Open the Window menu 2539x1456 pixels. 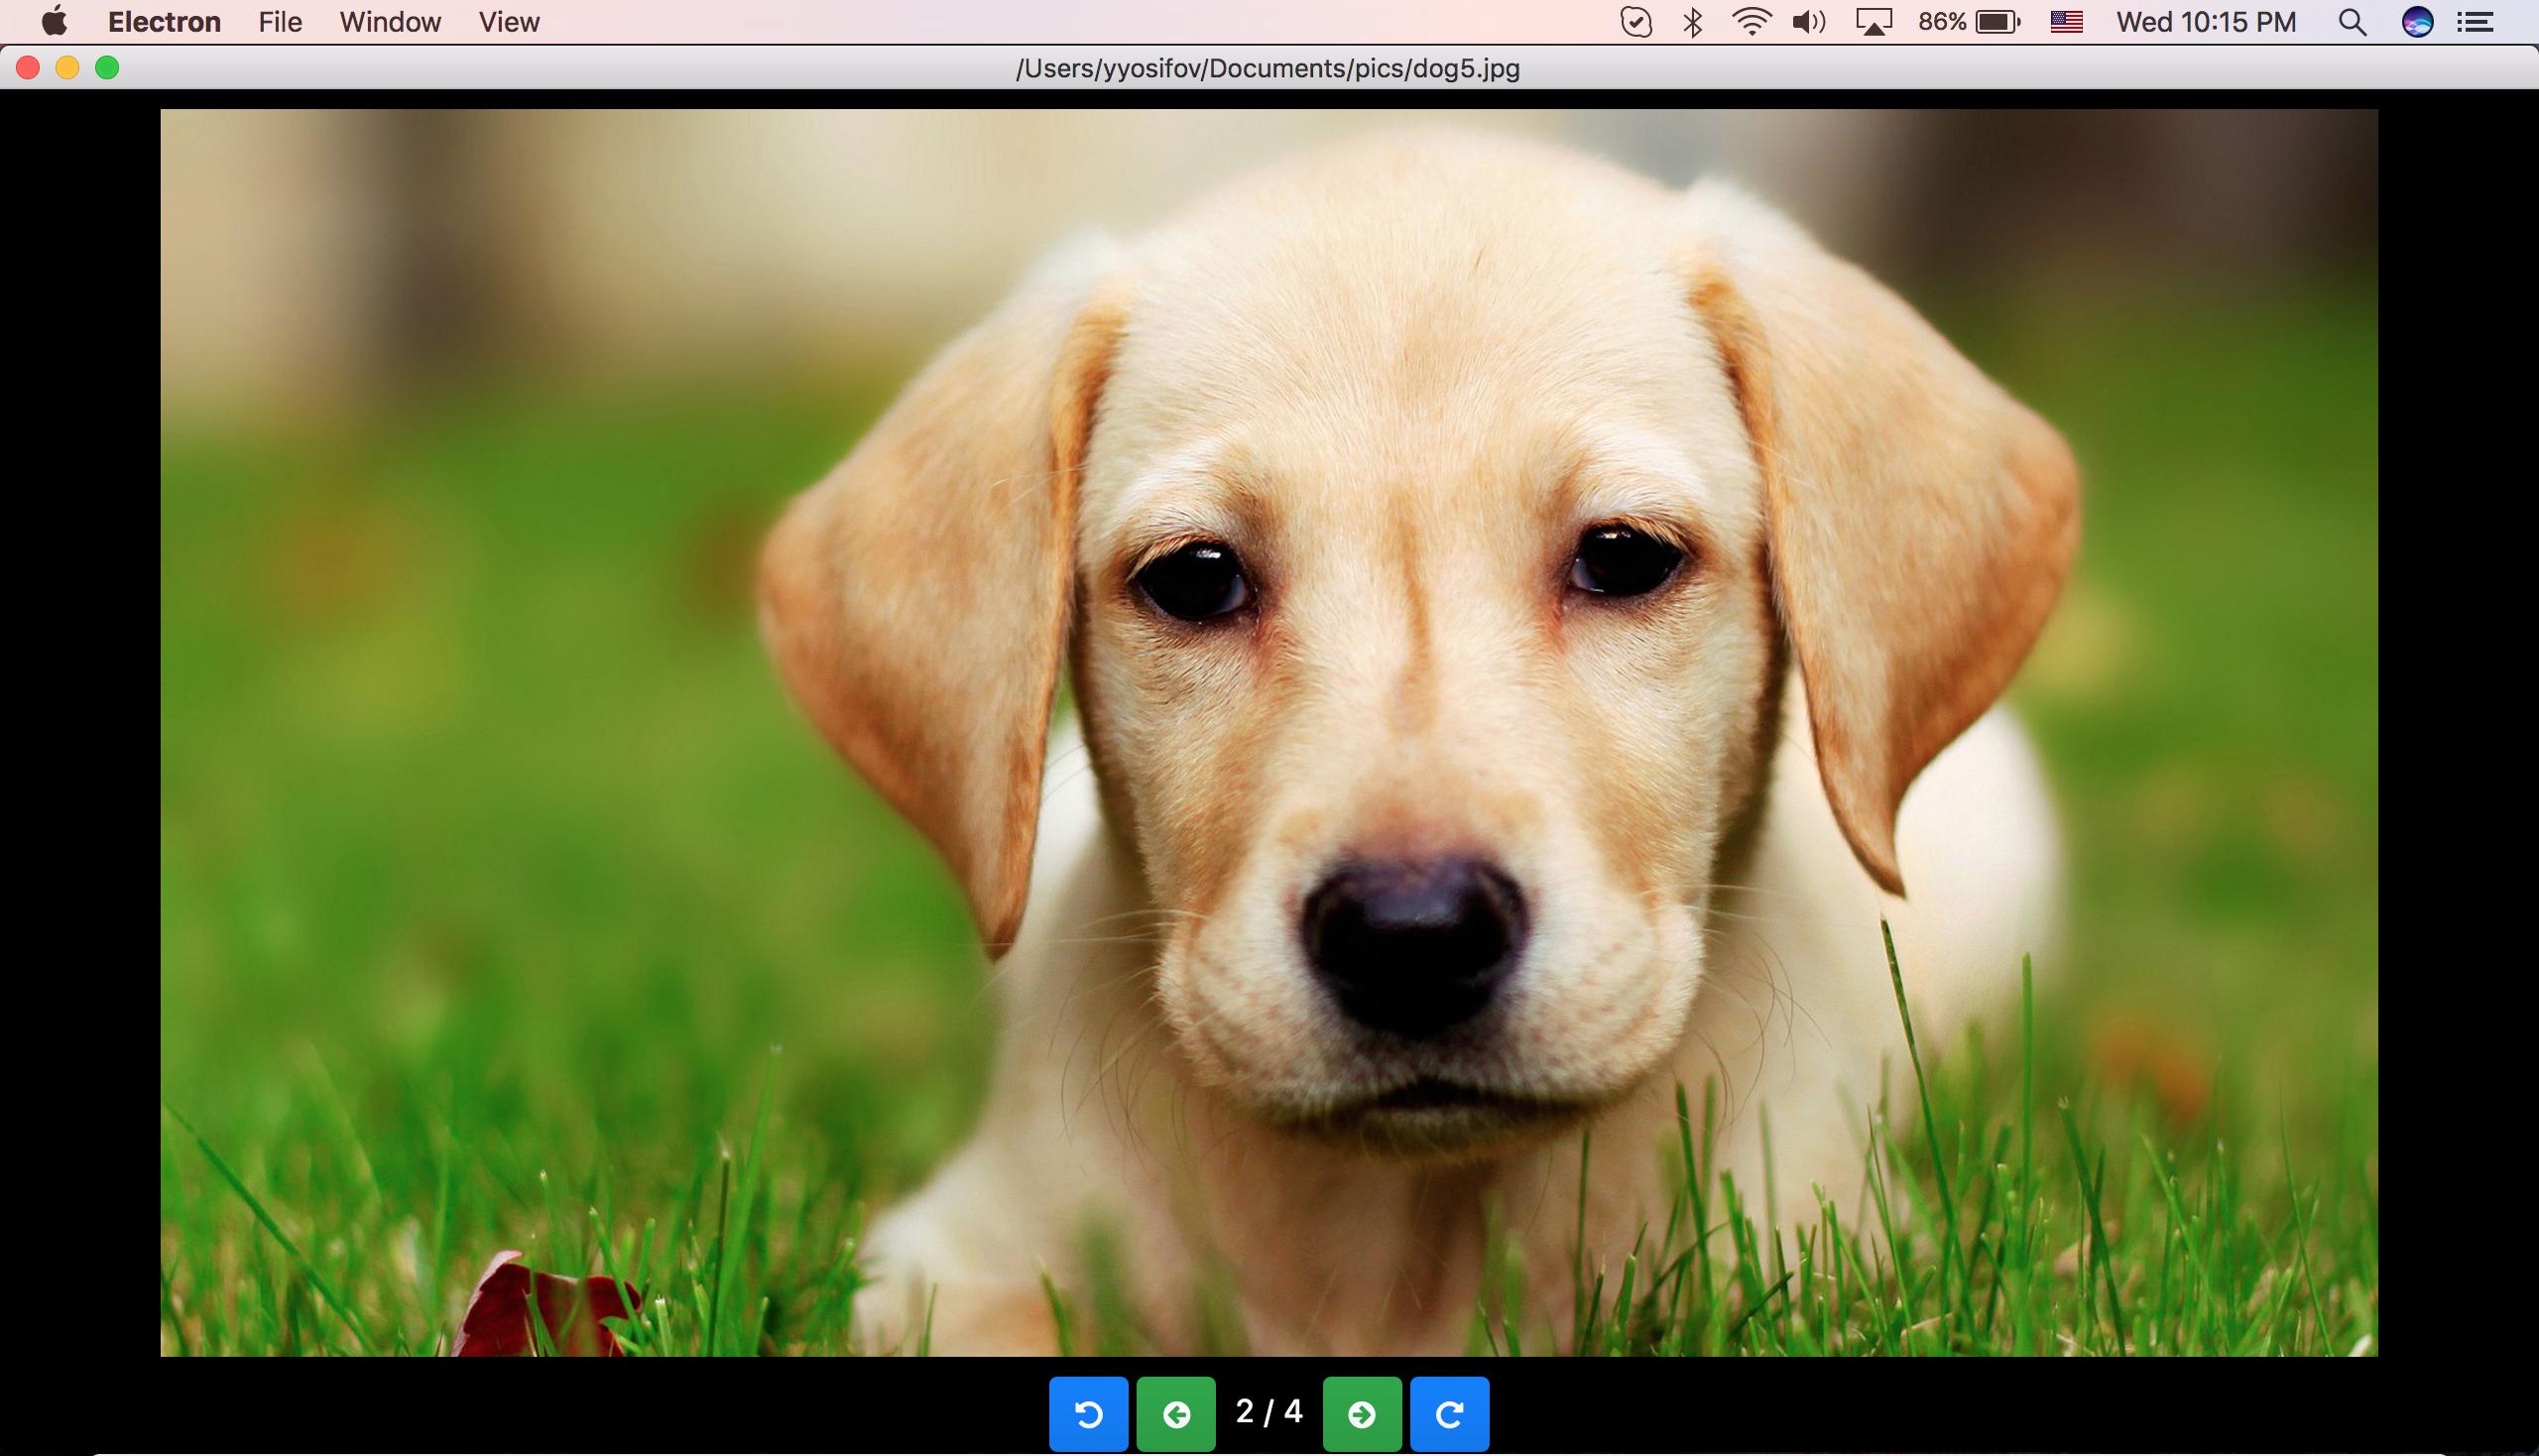(390, 21)
